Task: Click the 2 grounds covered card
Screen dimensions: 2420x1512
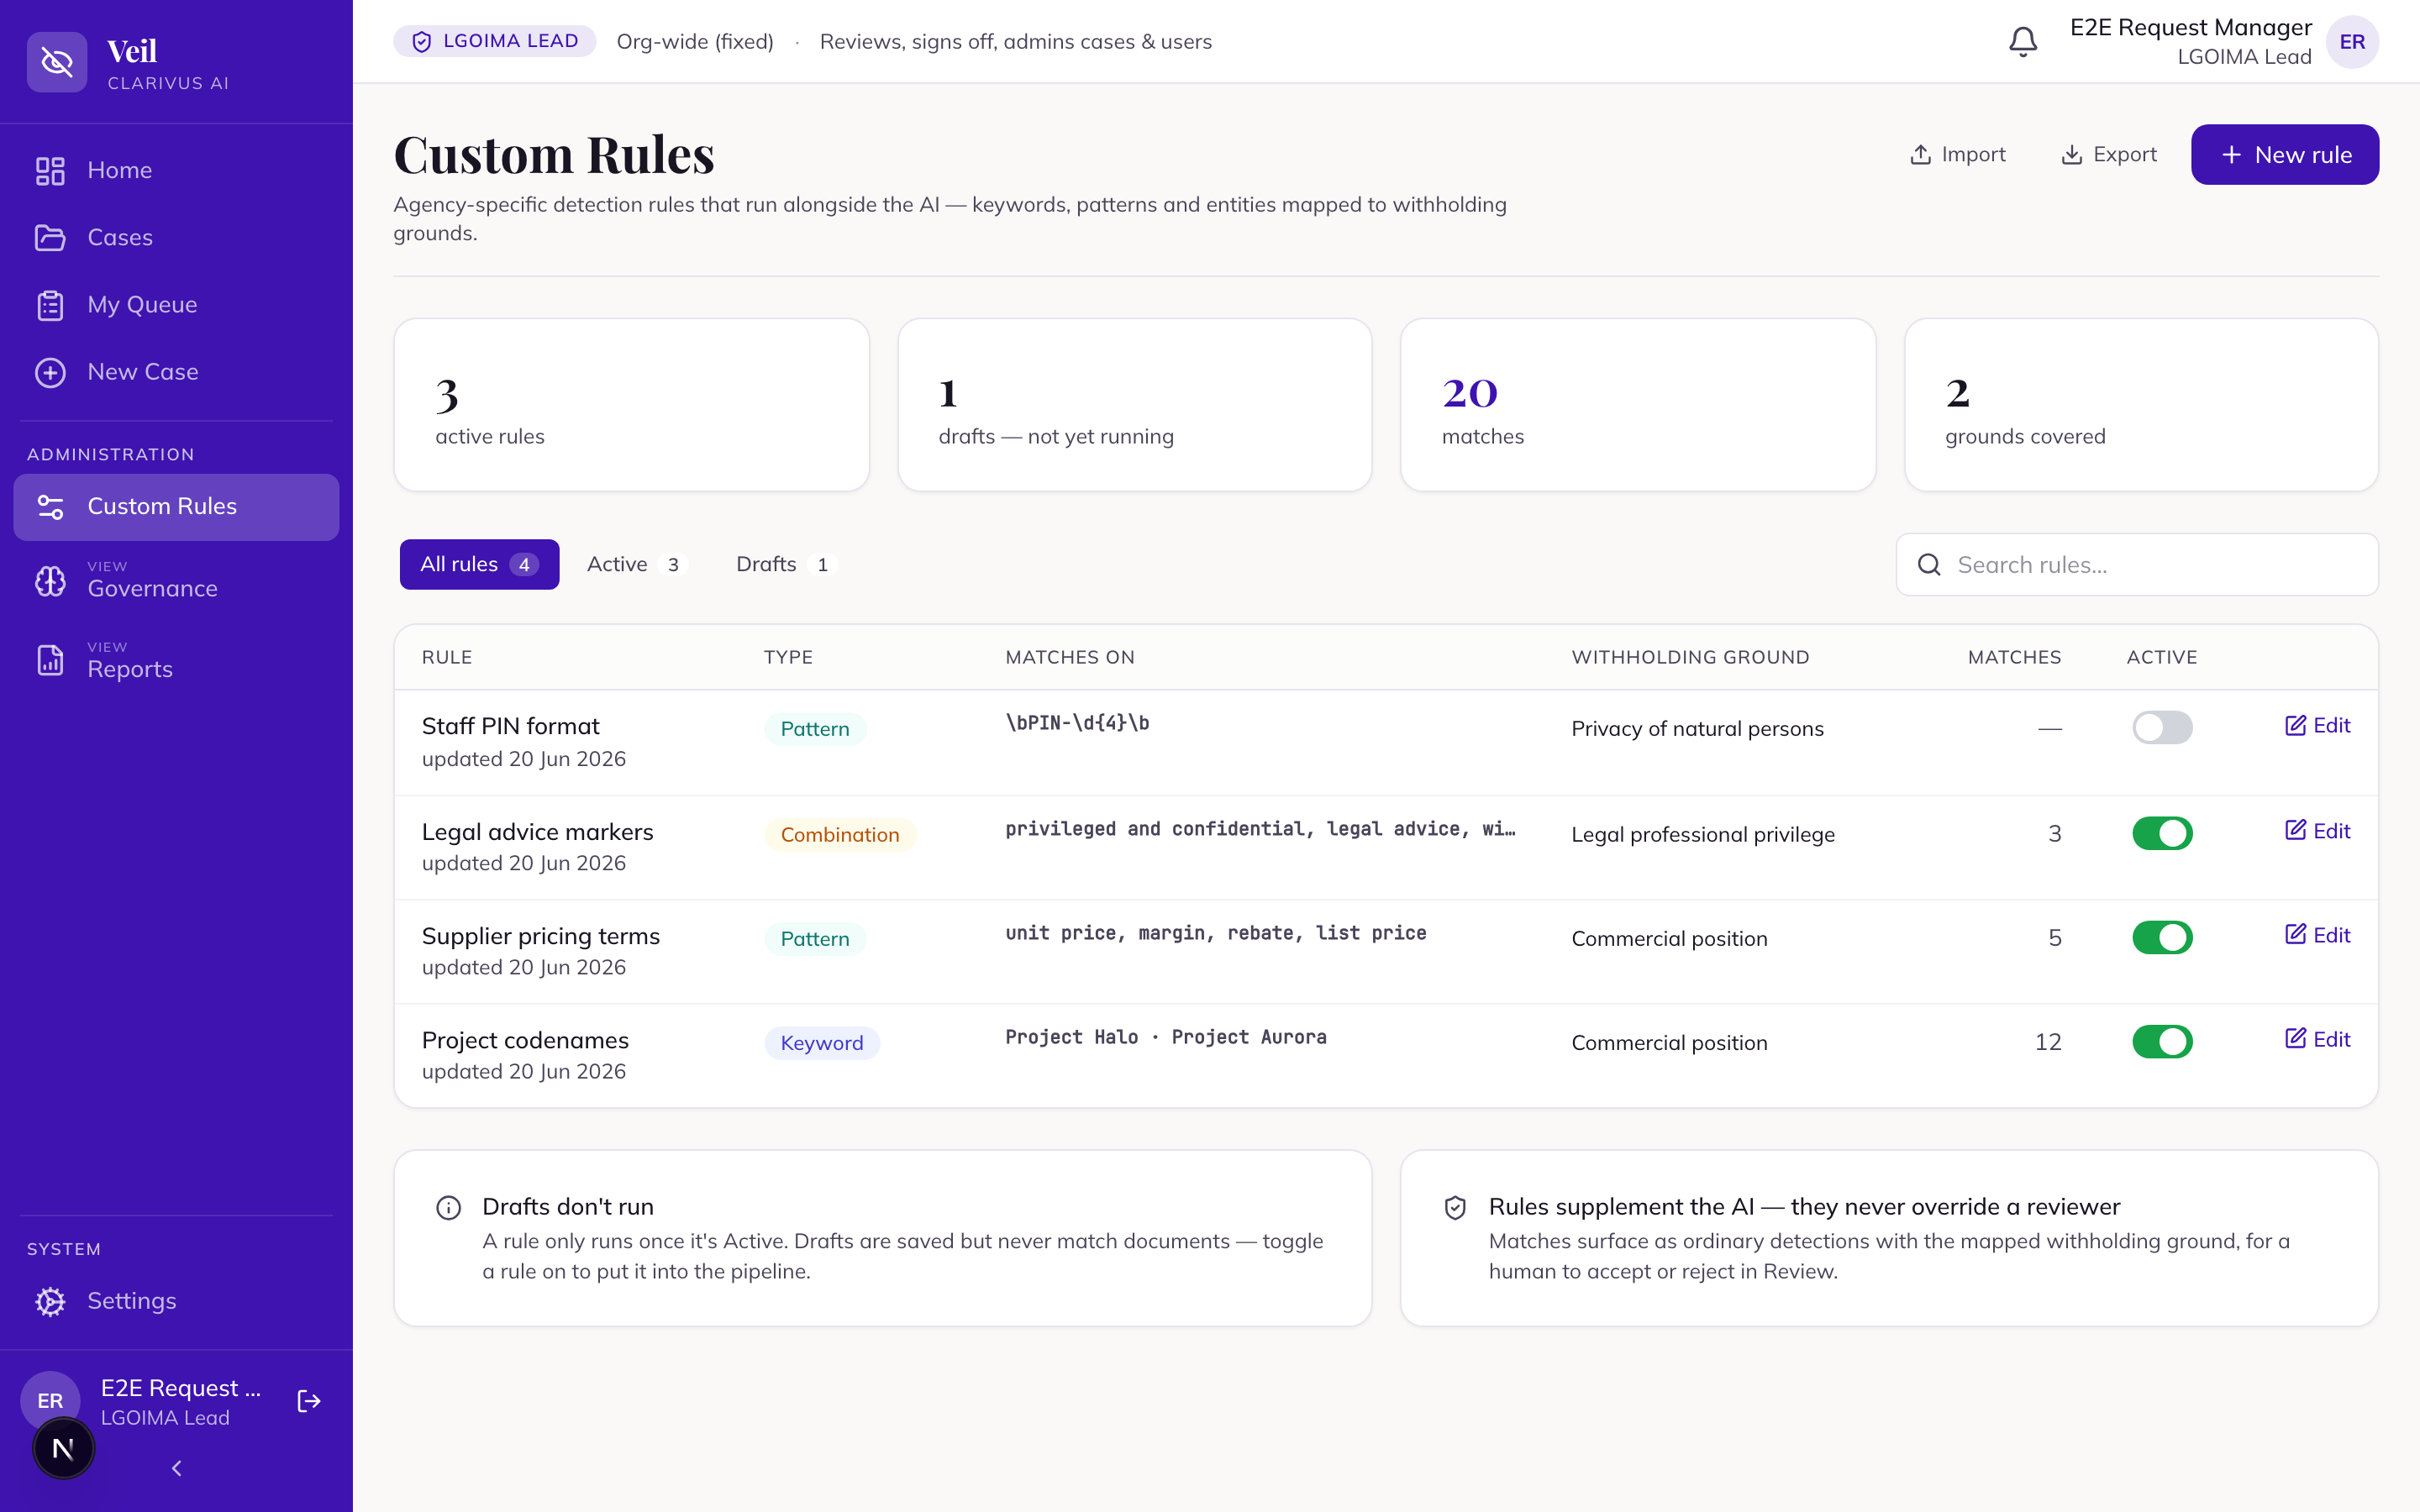Action: [2141, 405]
